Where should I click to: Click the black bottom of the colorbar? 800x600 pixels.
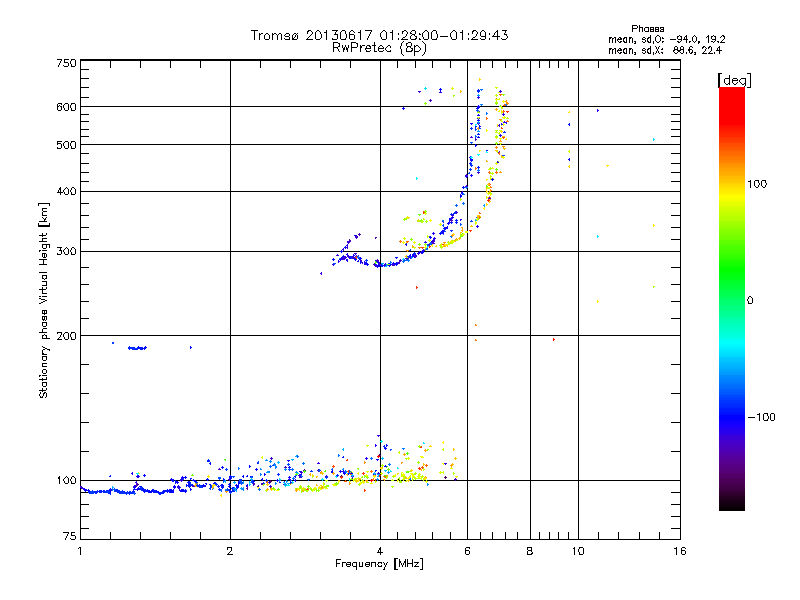732,503
